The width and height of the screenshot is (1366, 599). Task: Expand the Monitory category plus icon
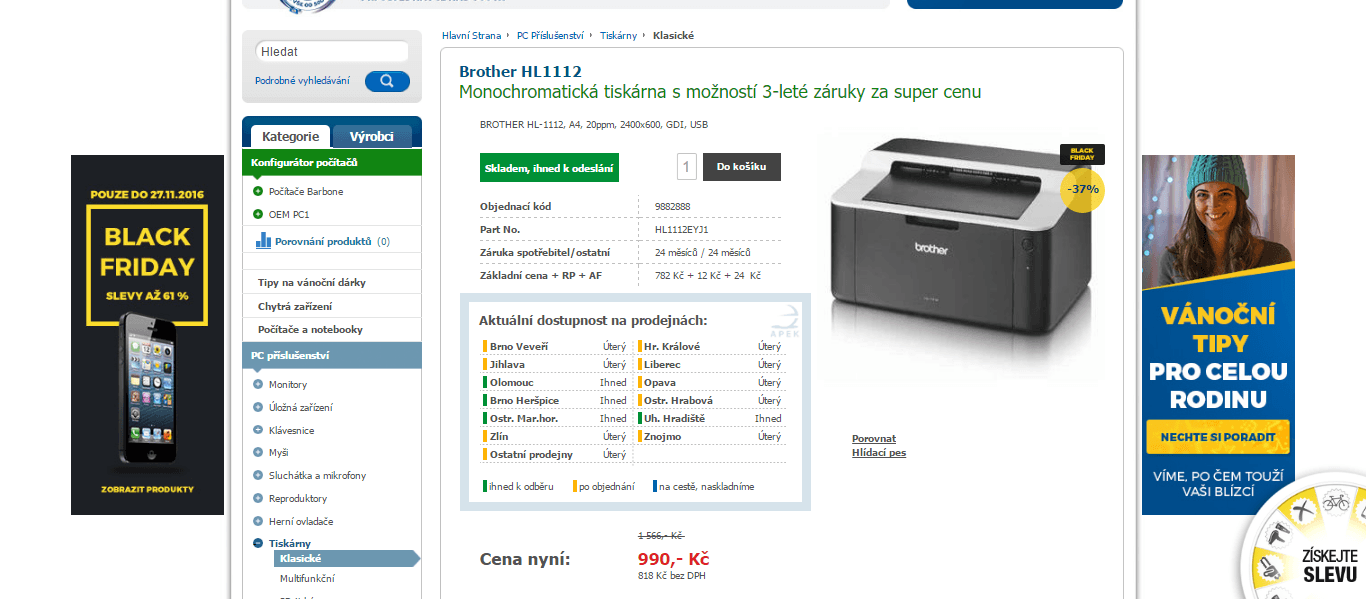[x=258, y=384]
